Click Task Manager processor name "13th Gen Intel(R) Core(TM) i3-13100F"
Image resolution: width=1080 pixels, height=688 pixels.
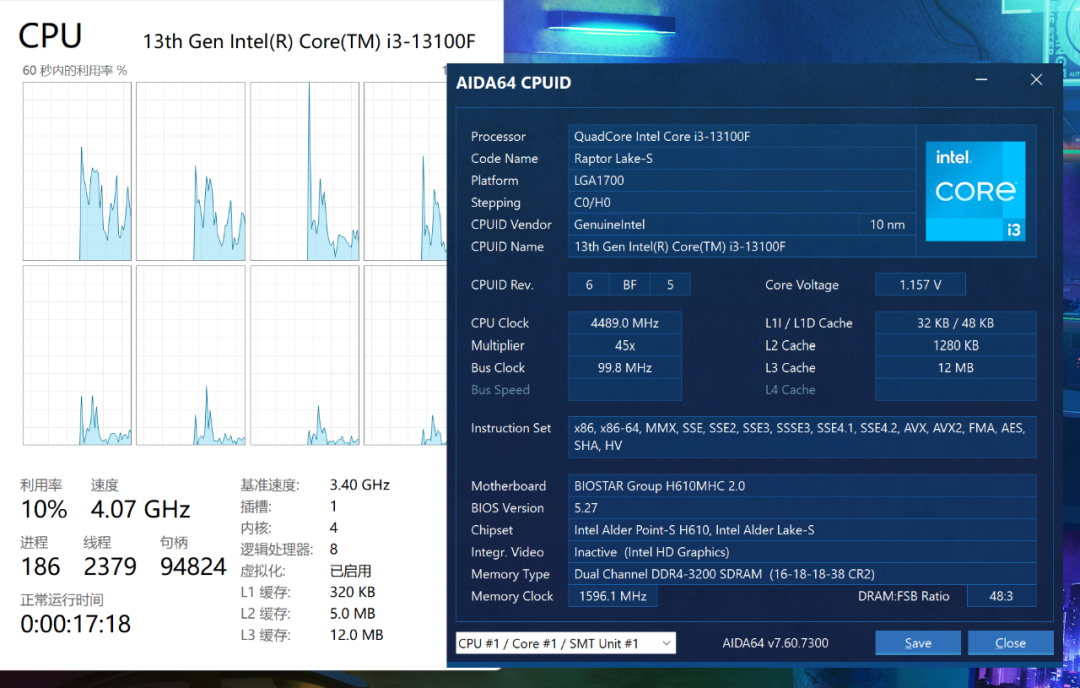click(309, 42)
